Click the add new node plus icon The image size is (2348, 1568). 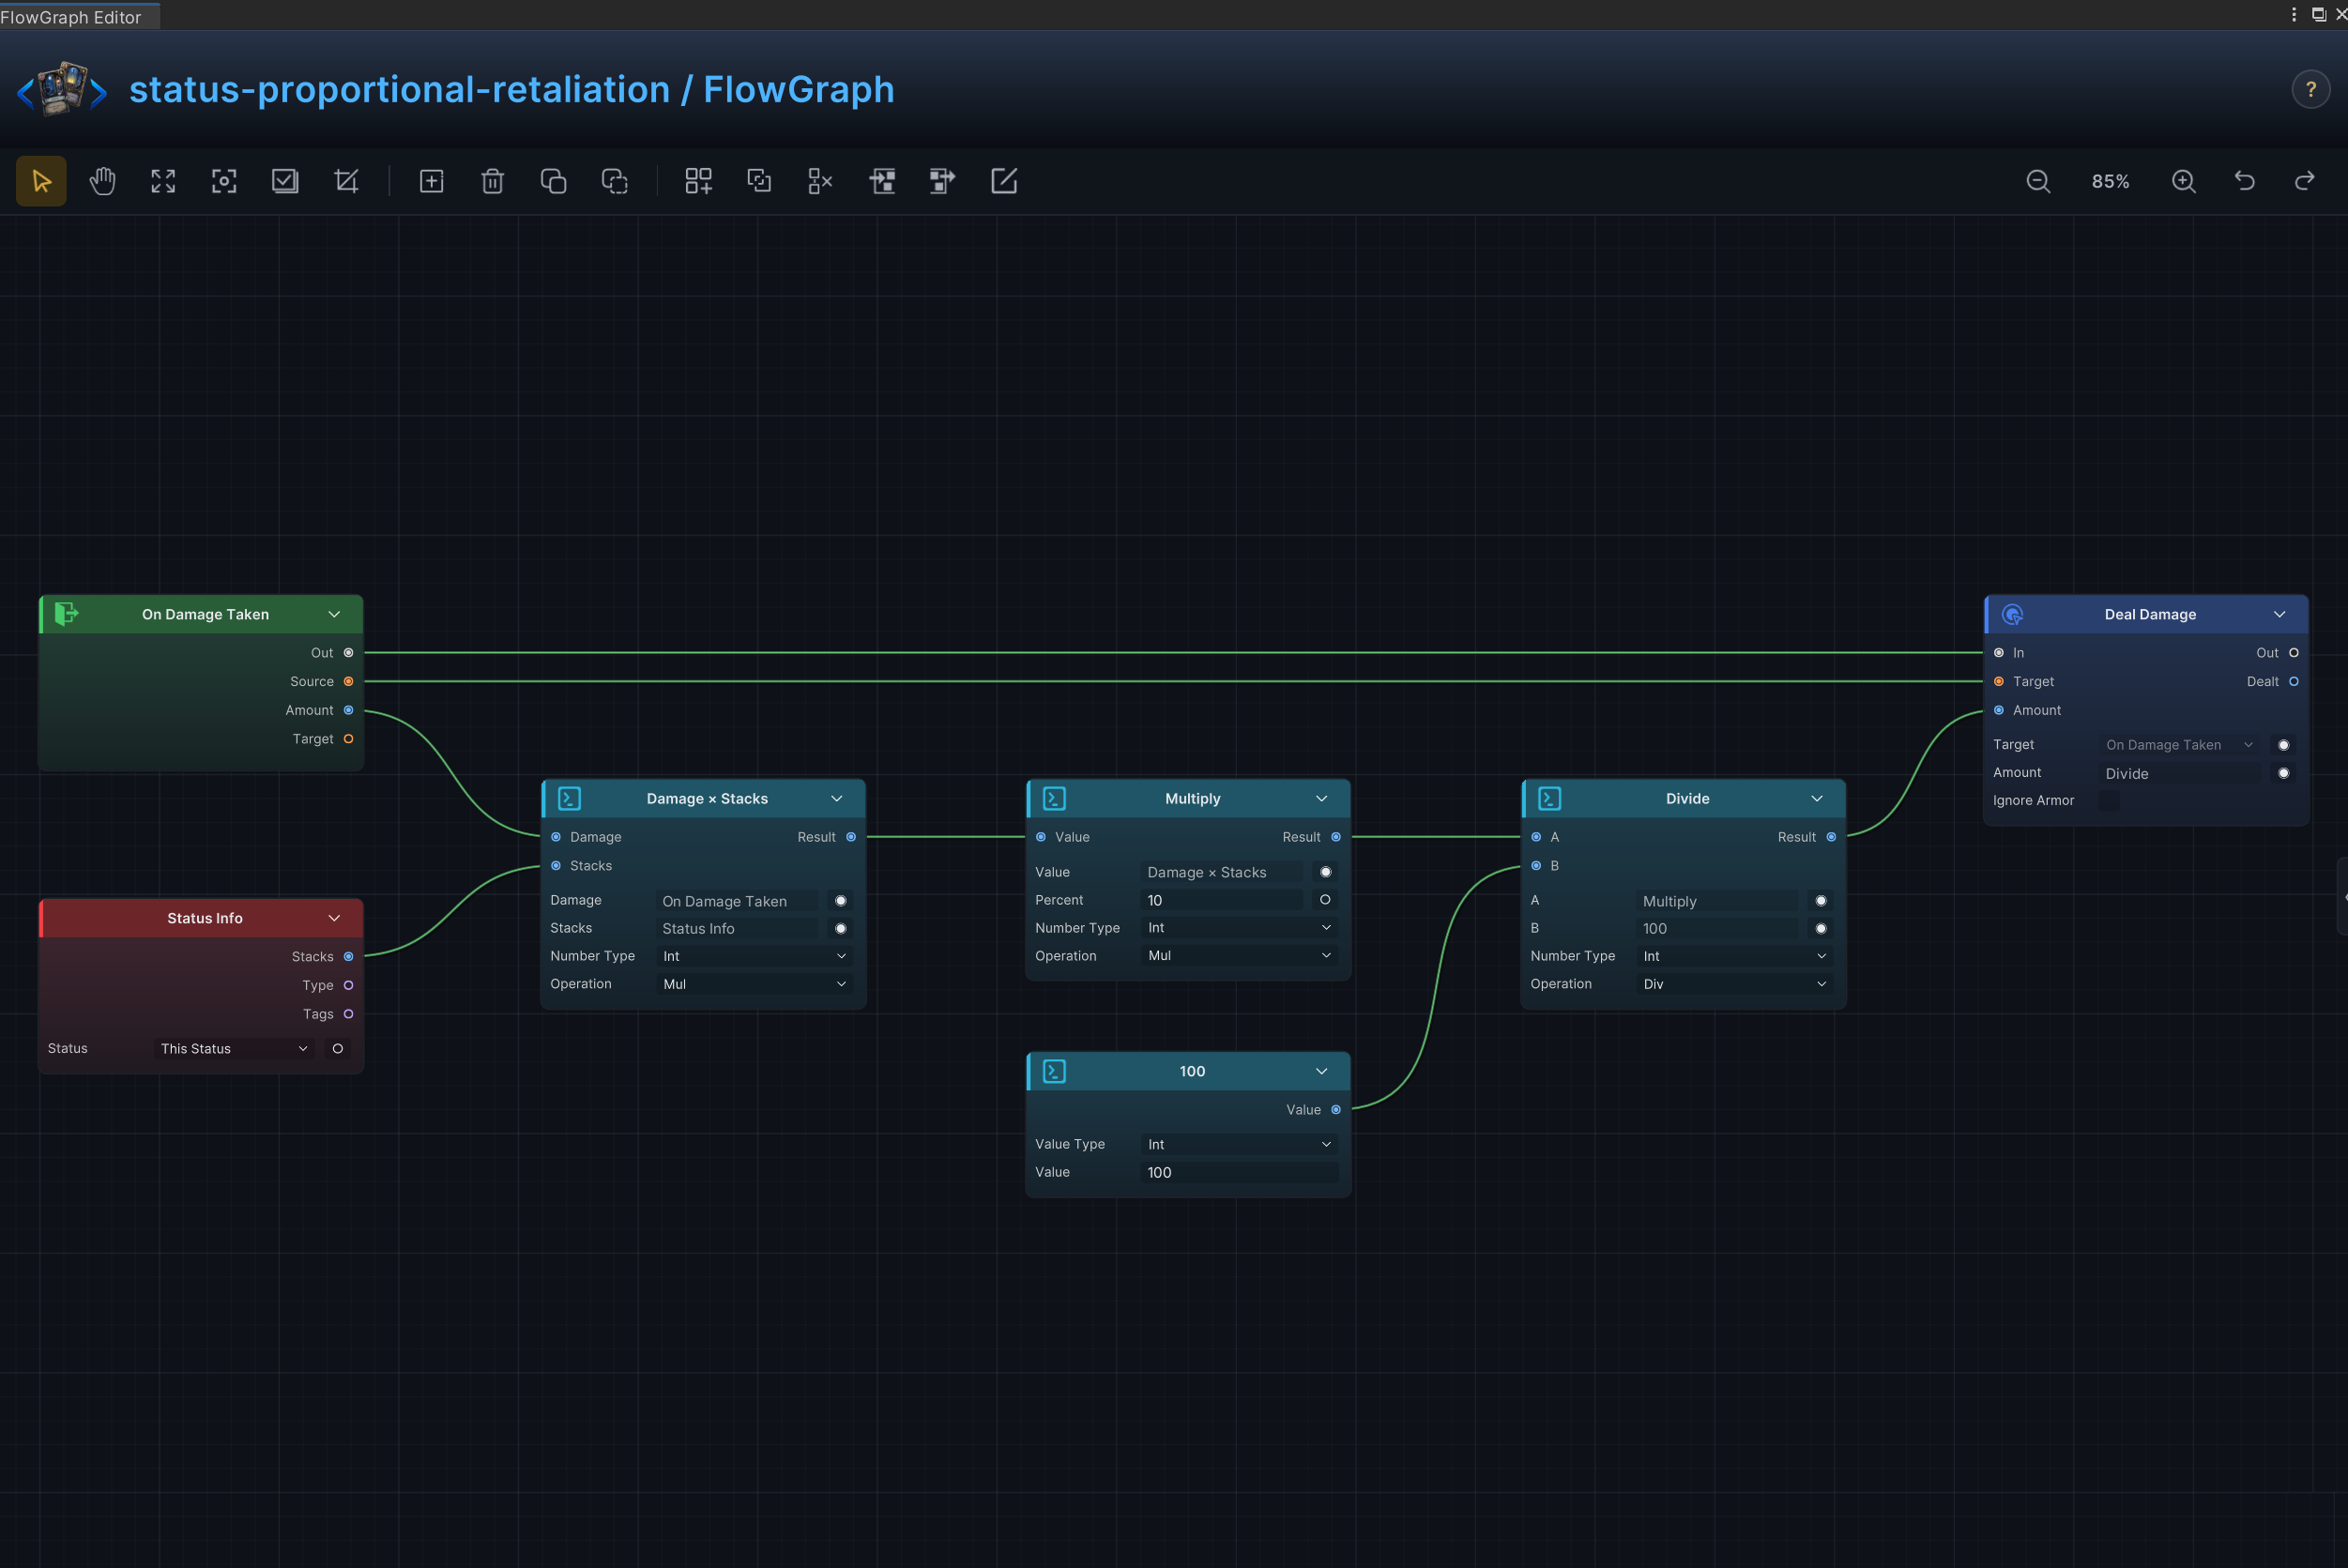(431, 181)
